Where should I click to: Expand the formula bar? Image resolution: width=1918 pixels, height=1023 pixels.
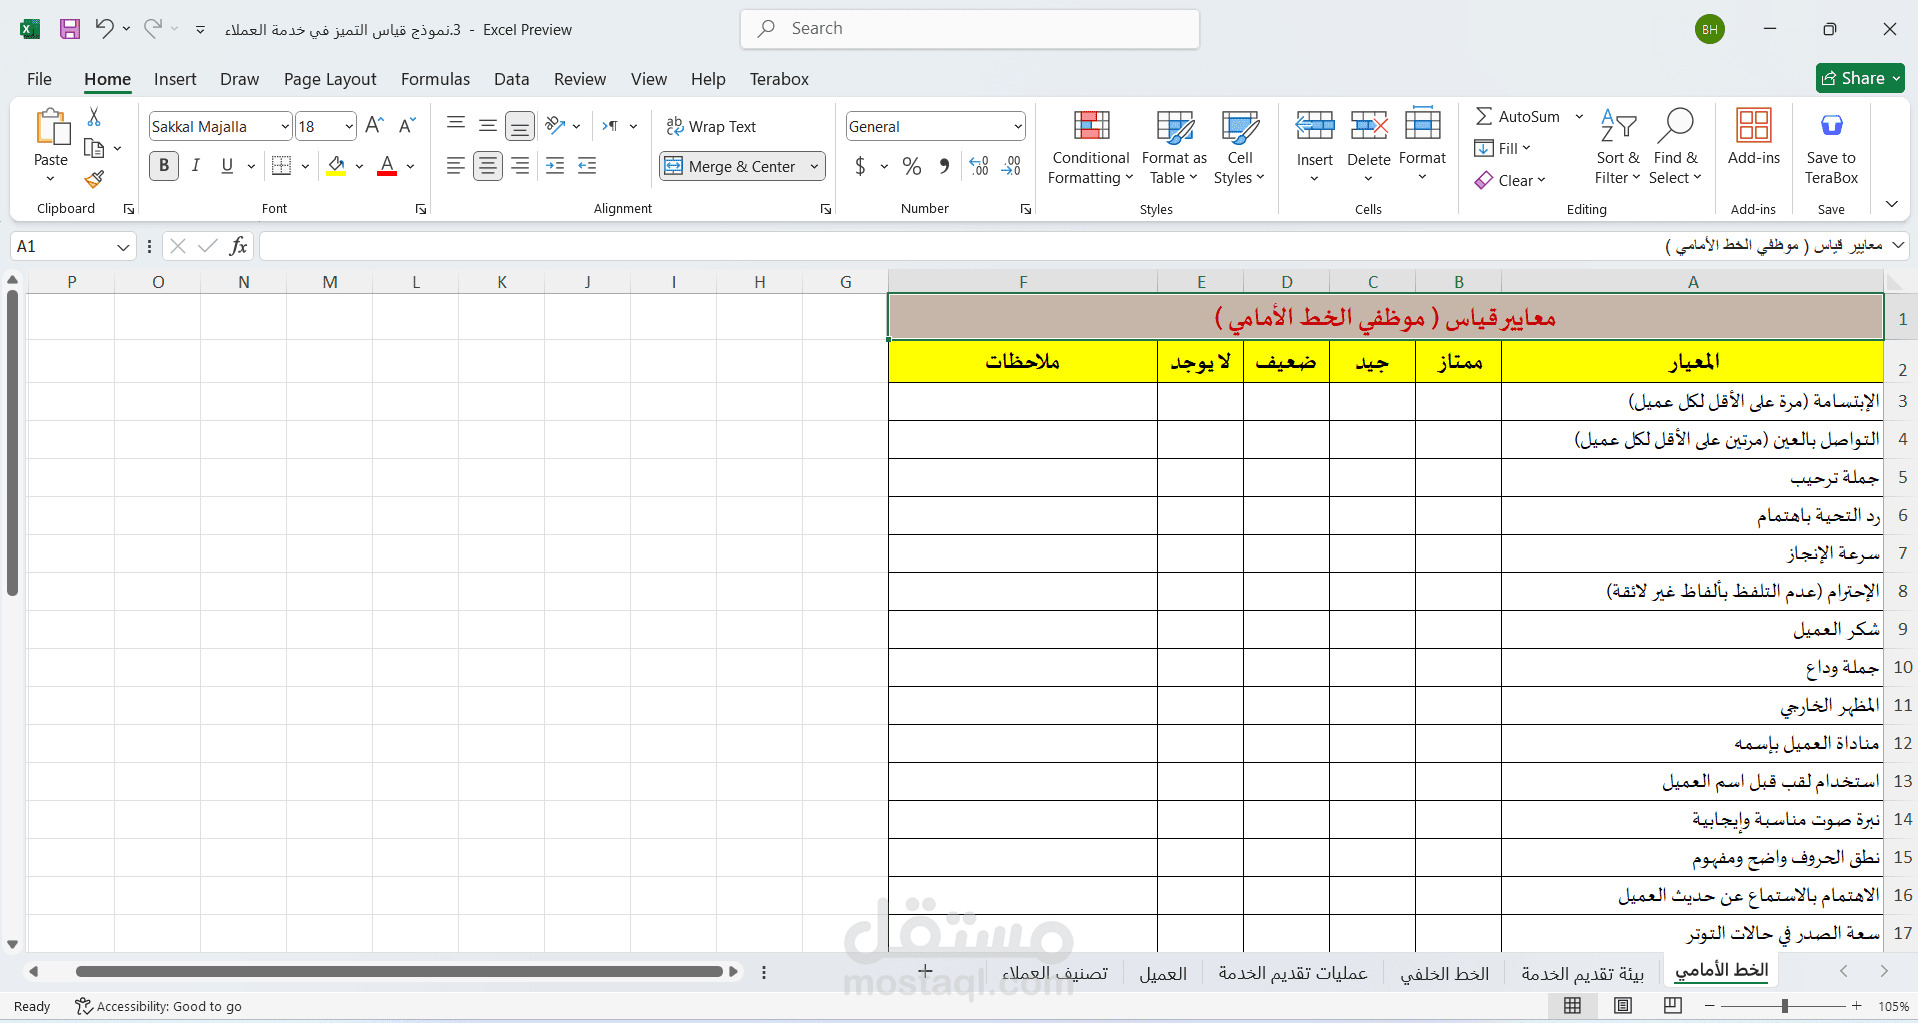(1898, 245)
